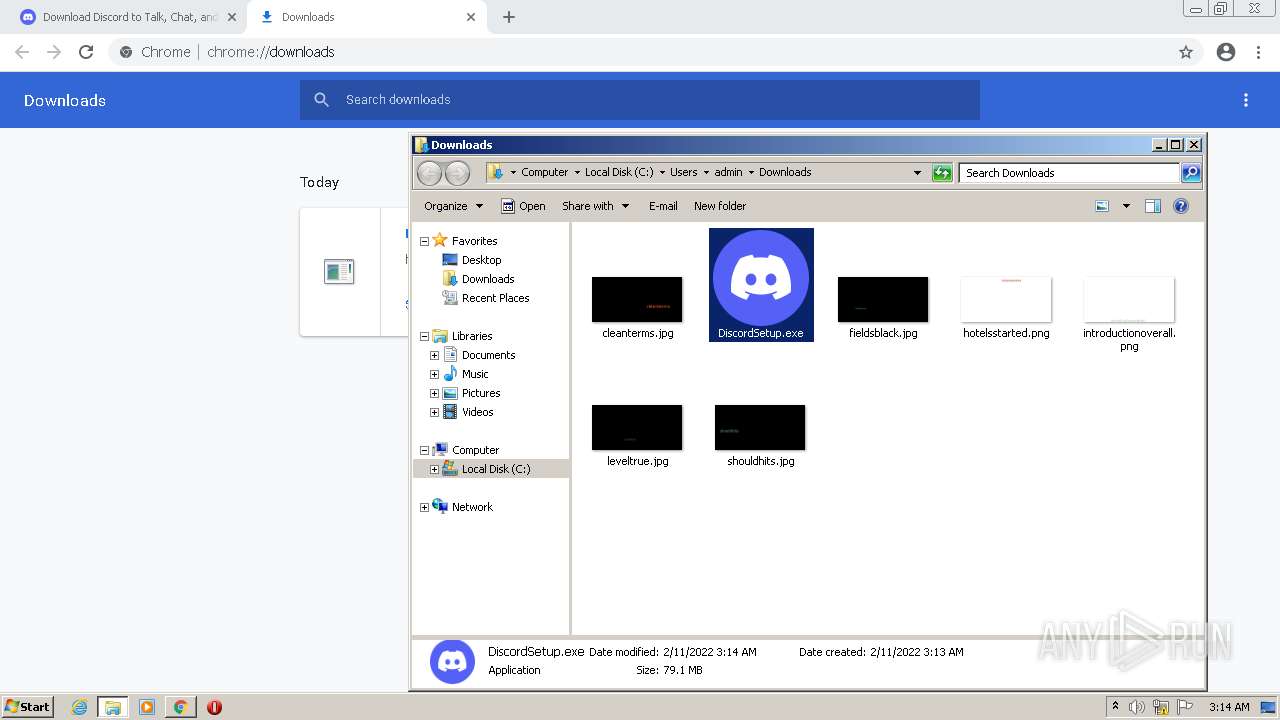The width and height of the screenshot is (1280, 720).
Task: Select the fieldsblack.jpg thumbnail
Action: pos(883,299)
